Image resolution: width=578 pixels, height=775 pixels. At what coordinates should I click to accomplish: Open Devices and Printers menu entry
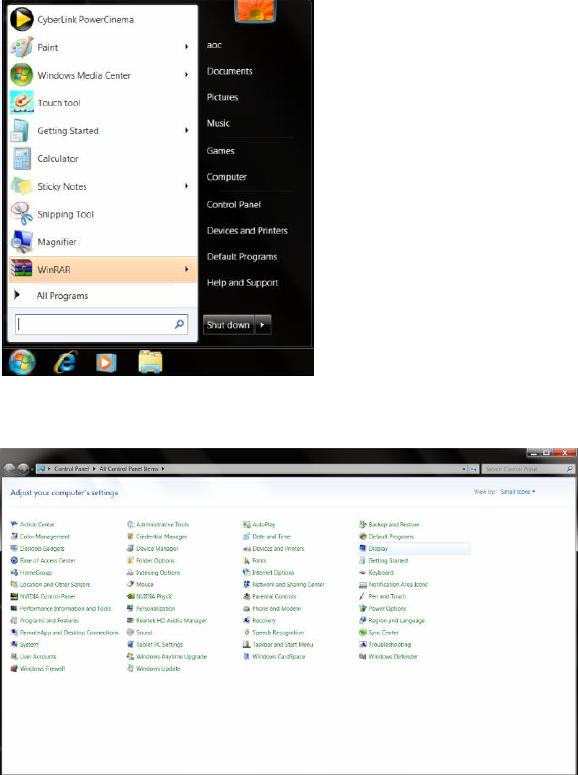247,231
